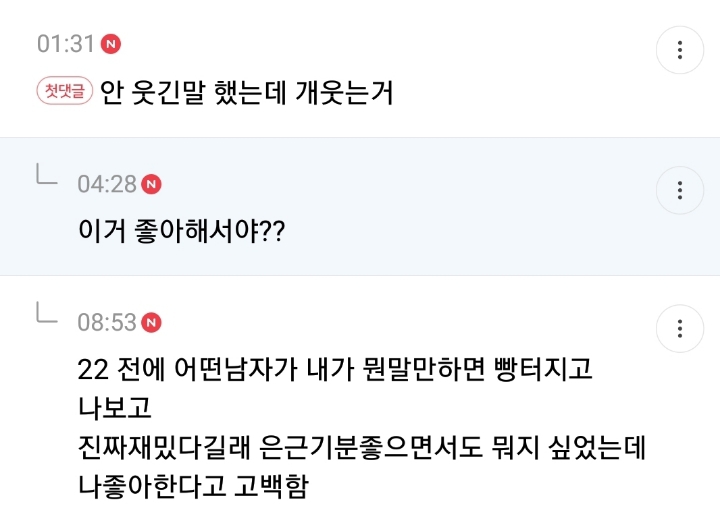Click the line "나좋아한다고 고백함"
The width and height of the screenshot is (720, 531).
click(x=193, y=487)
